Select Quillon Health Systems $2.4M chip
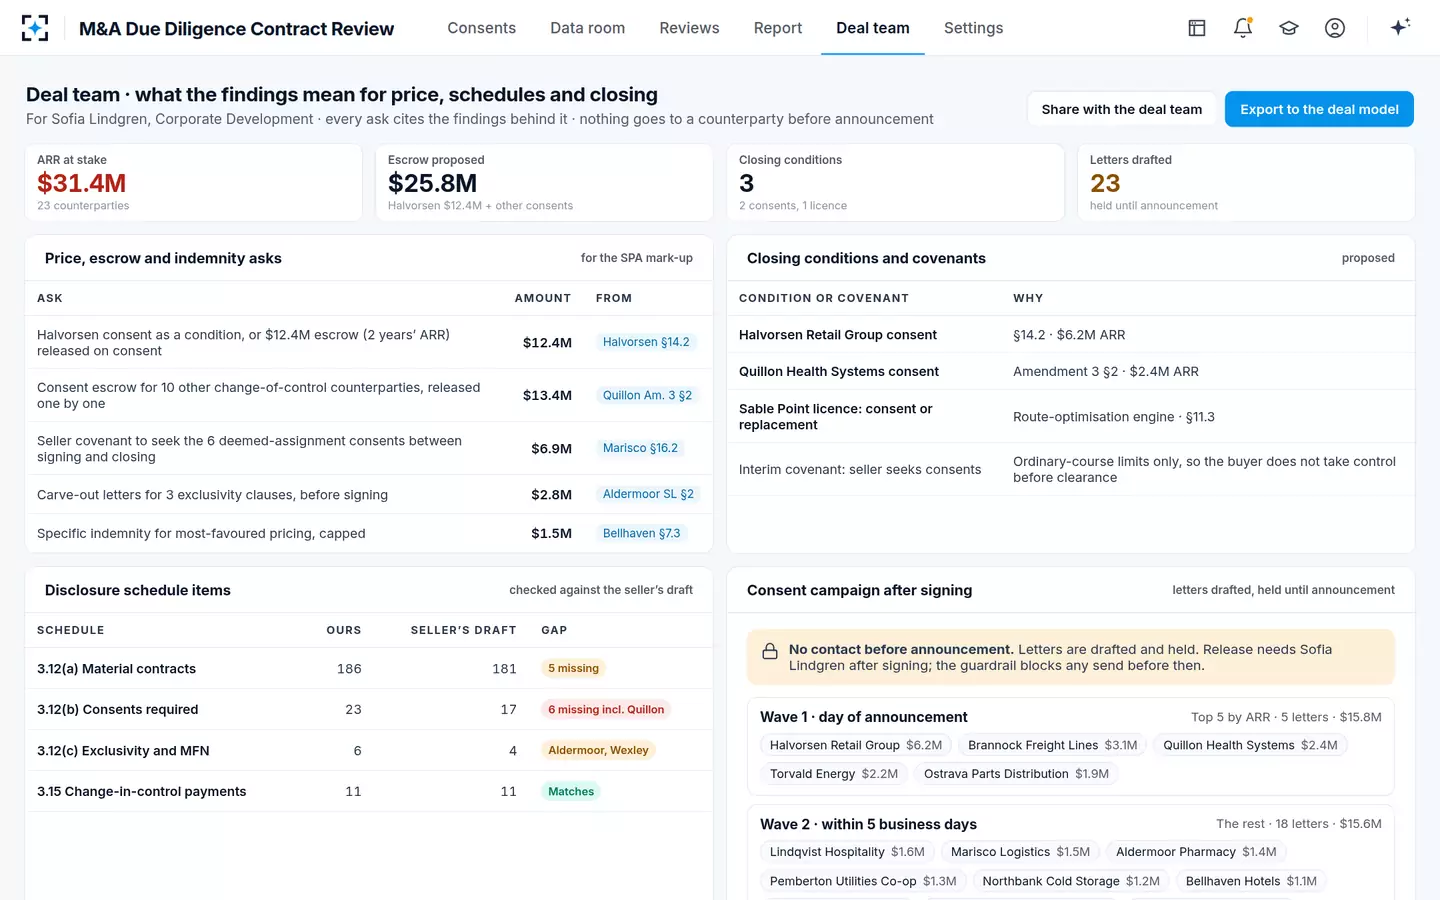The height and width of the screenshot is (900, 1440). [1250, 745]
